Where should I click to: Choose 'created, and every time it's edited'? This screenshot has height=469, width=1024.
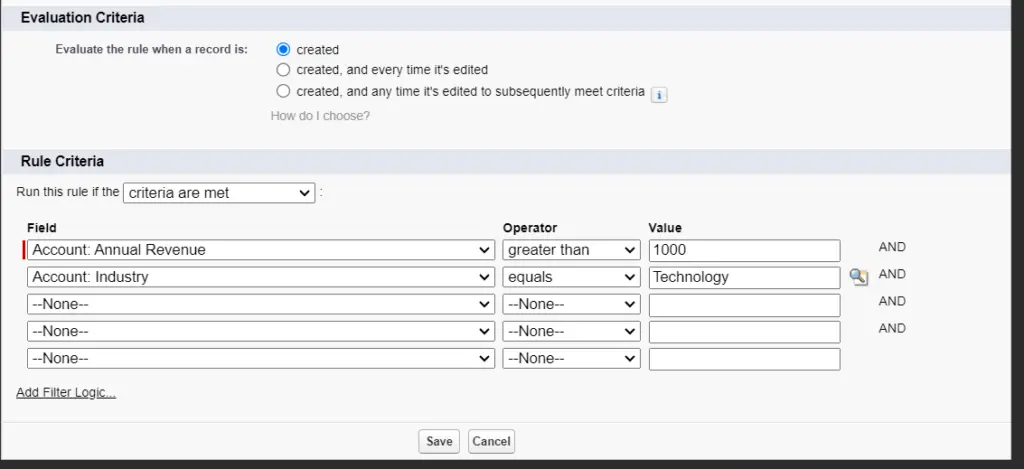coord(283,70)
